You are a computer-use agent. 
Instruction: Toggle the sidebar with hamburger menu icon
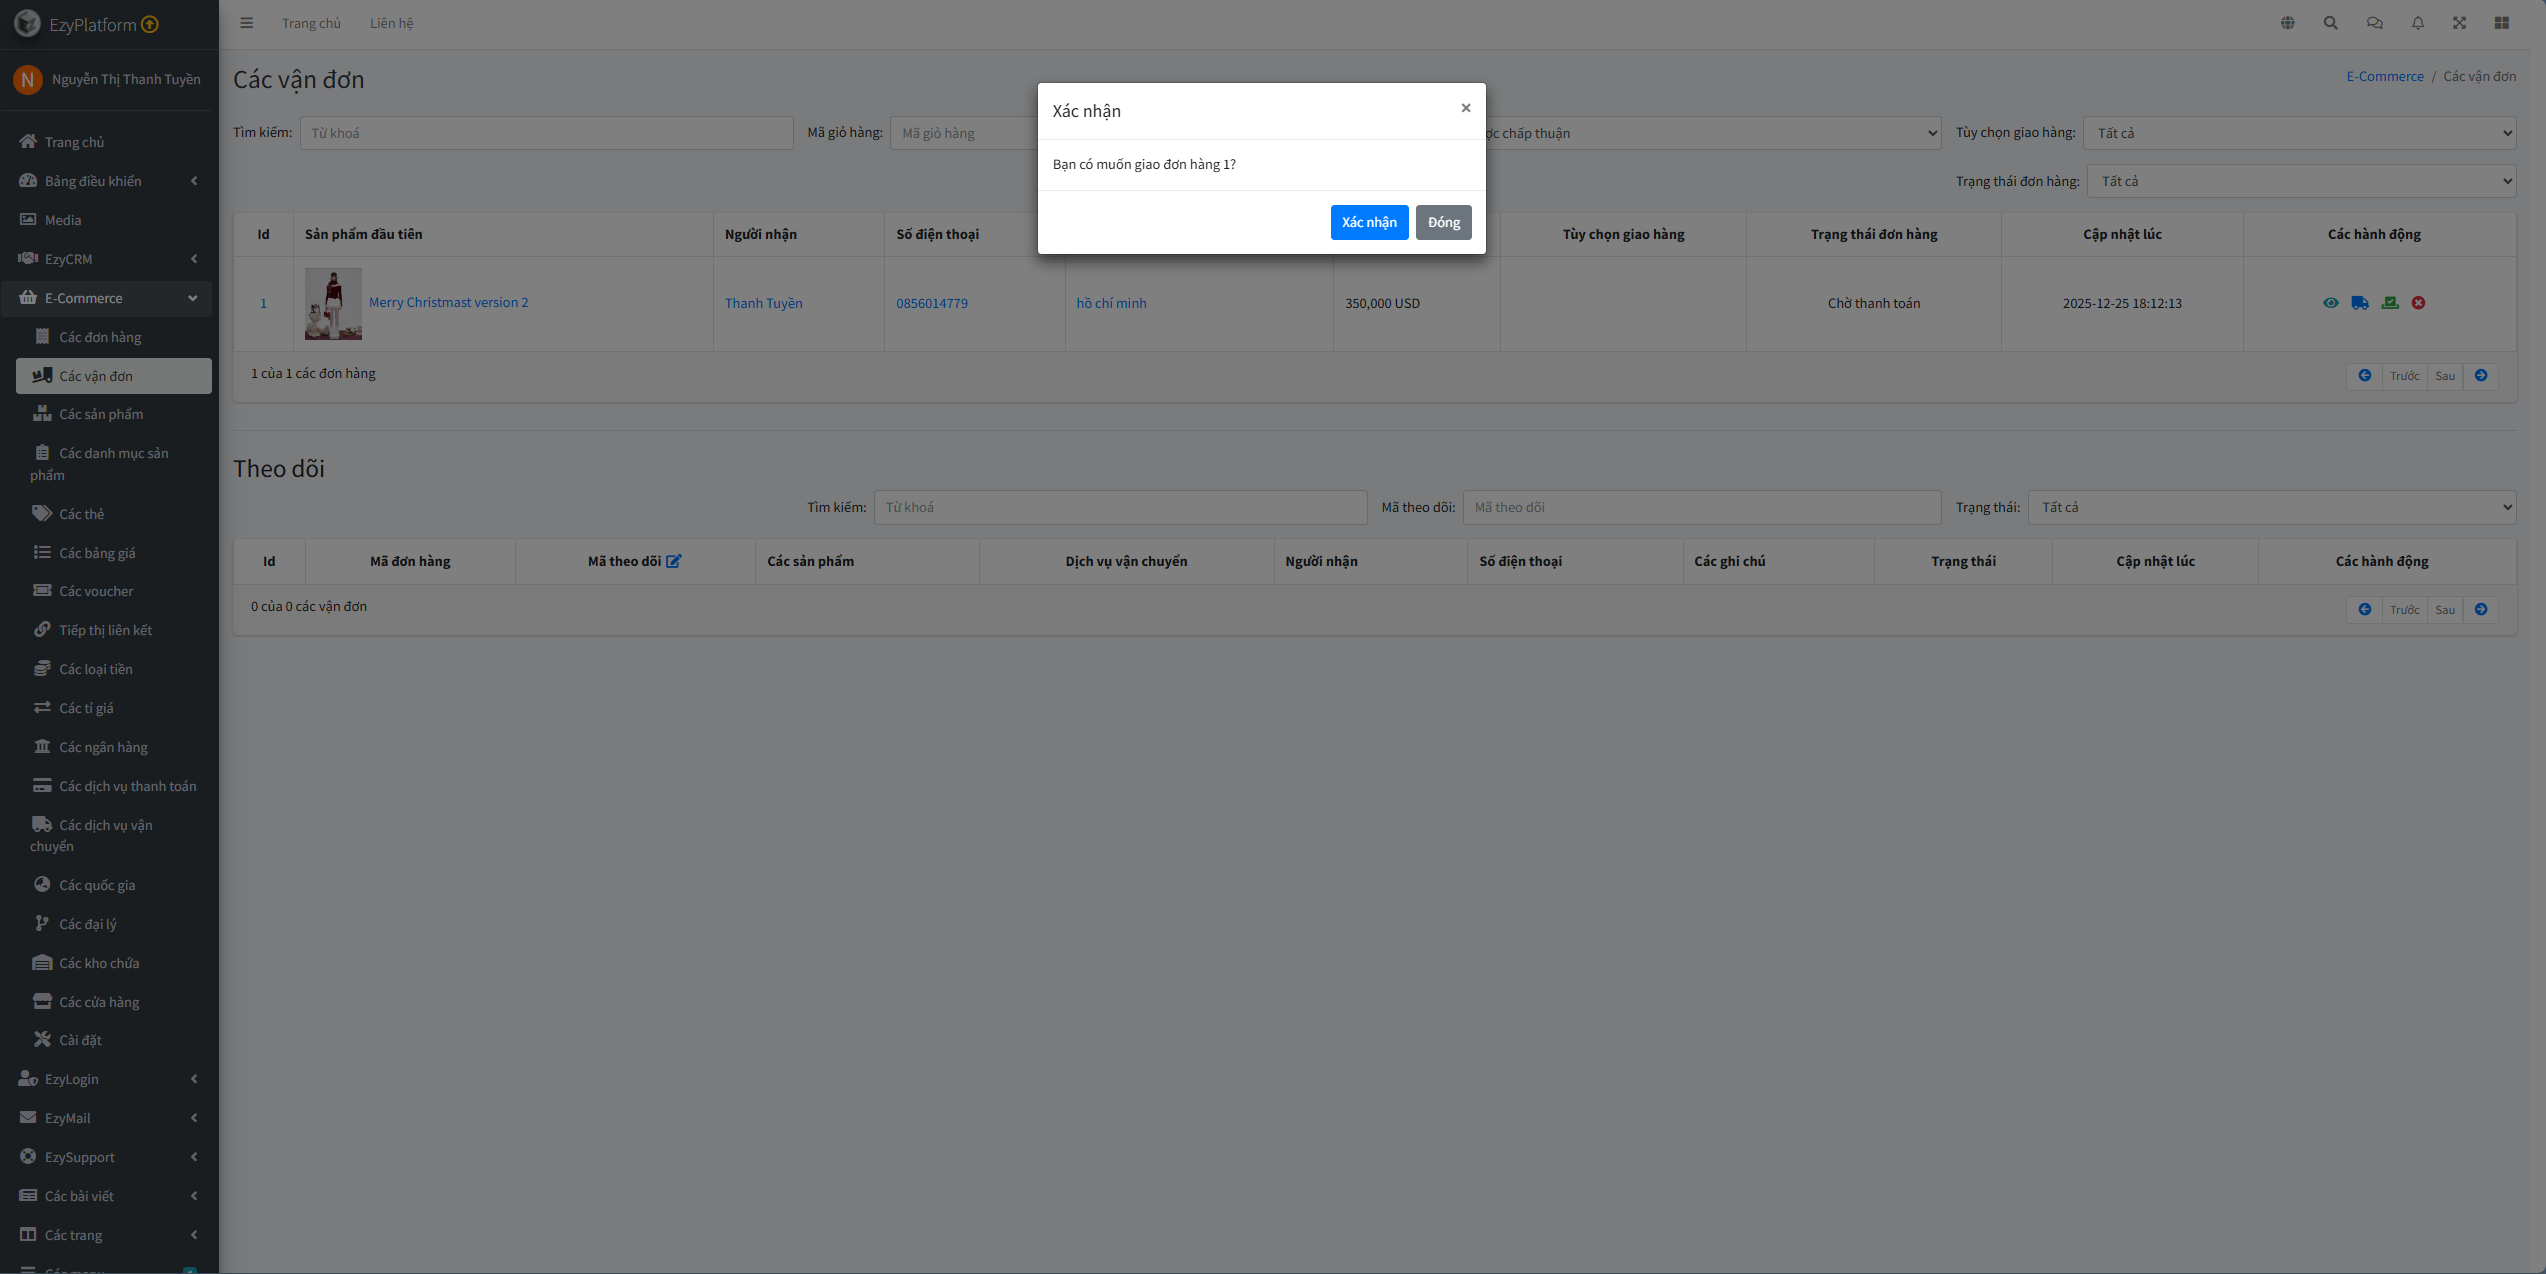pyautogui.click(x=247, y=23)
